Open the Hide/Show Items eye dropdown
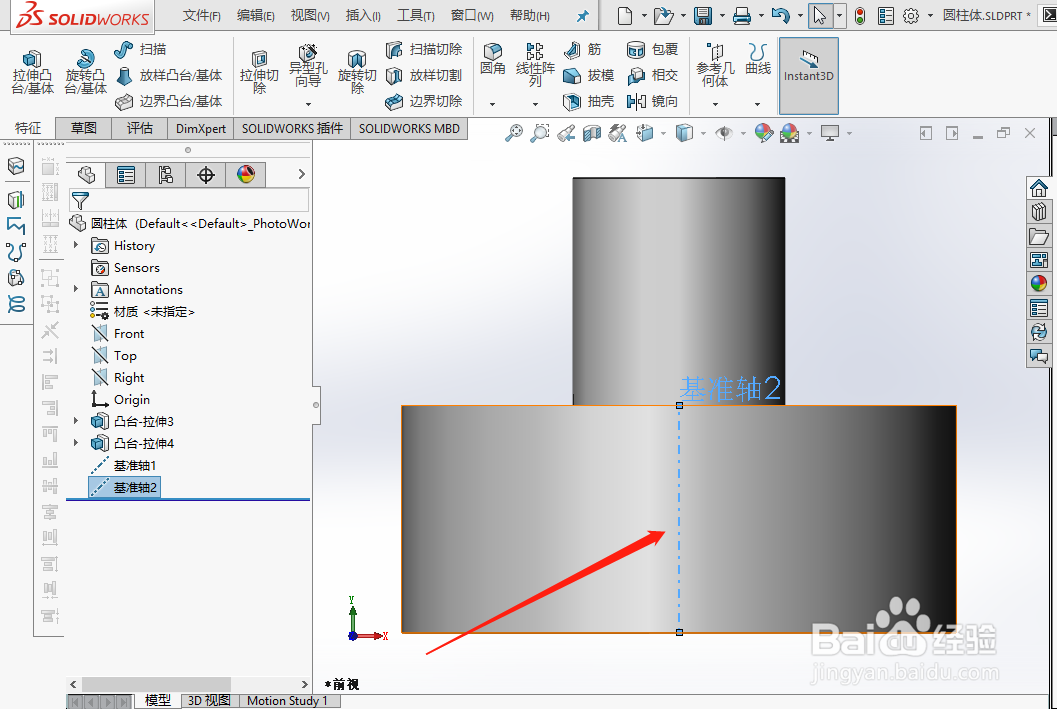This screenshot has width=1057, height=709. [x=743, y=133]
